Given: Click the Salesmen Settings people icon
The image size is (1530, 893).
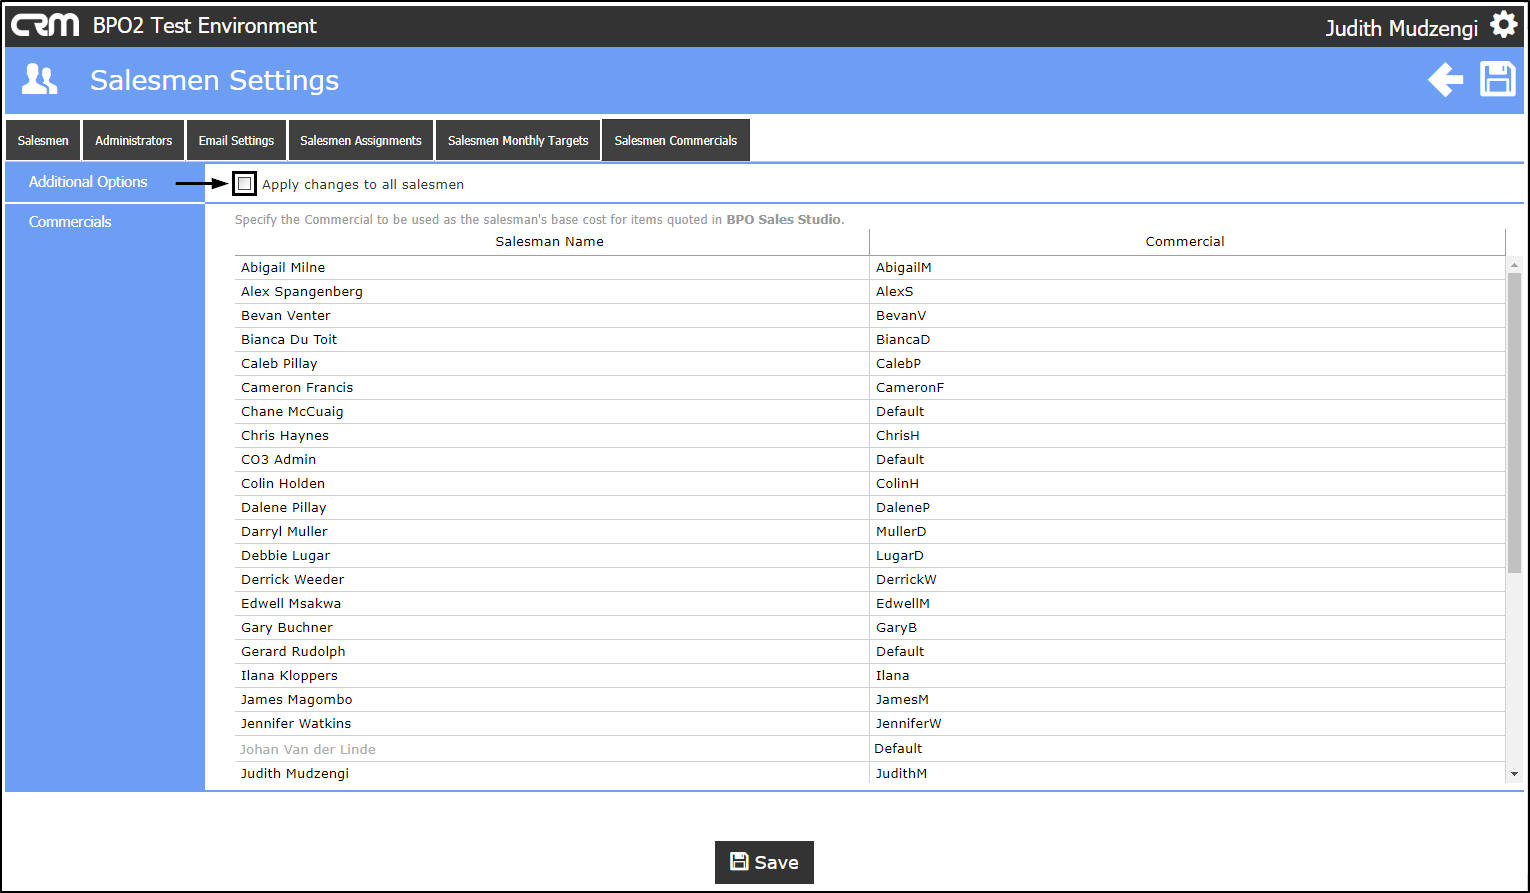Looking at the screenshot, I should pyautogui.click(x=40, y=79).
